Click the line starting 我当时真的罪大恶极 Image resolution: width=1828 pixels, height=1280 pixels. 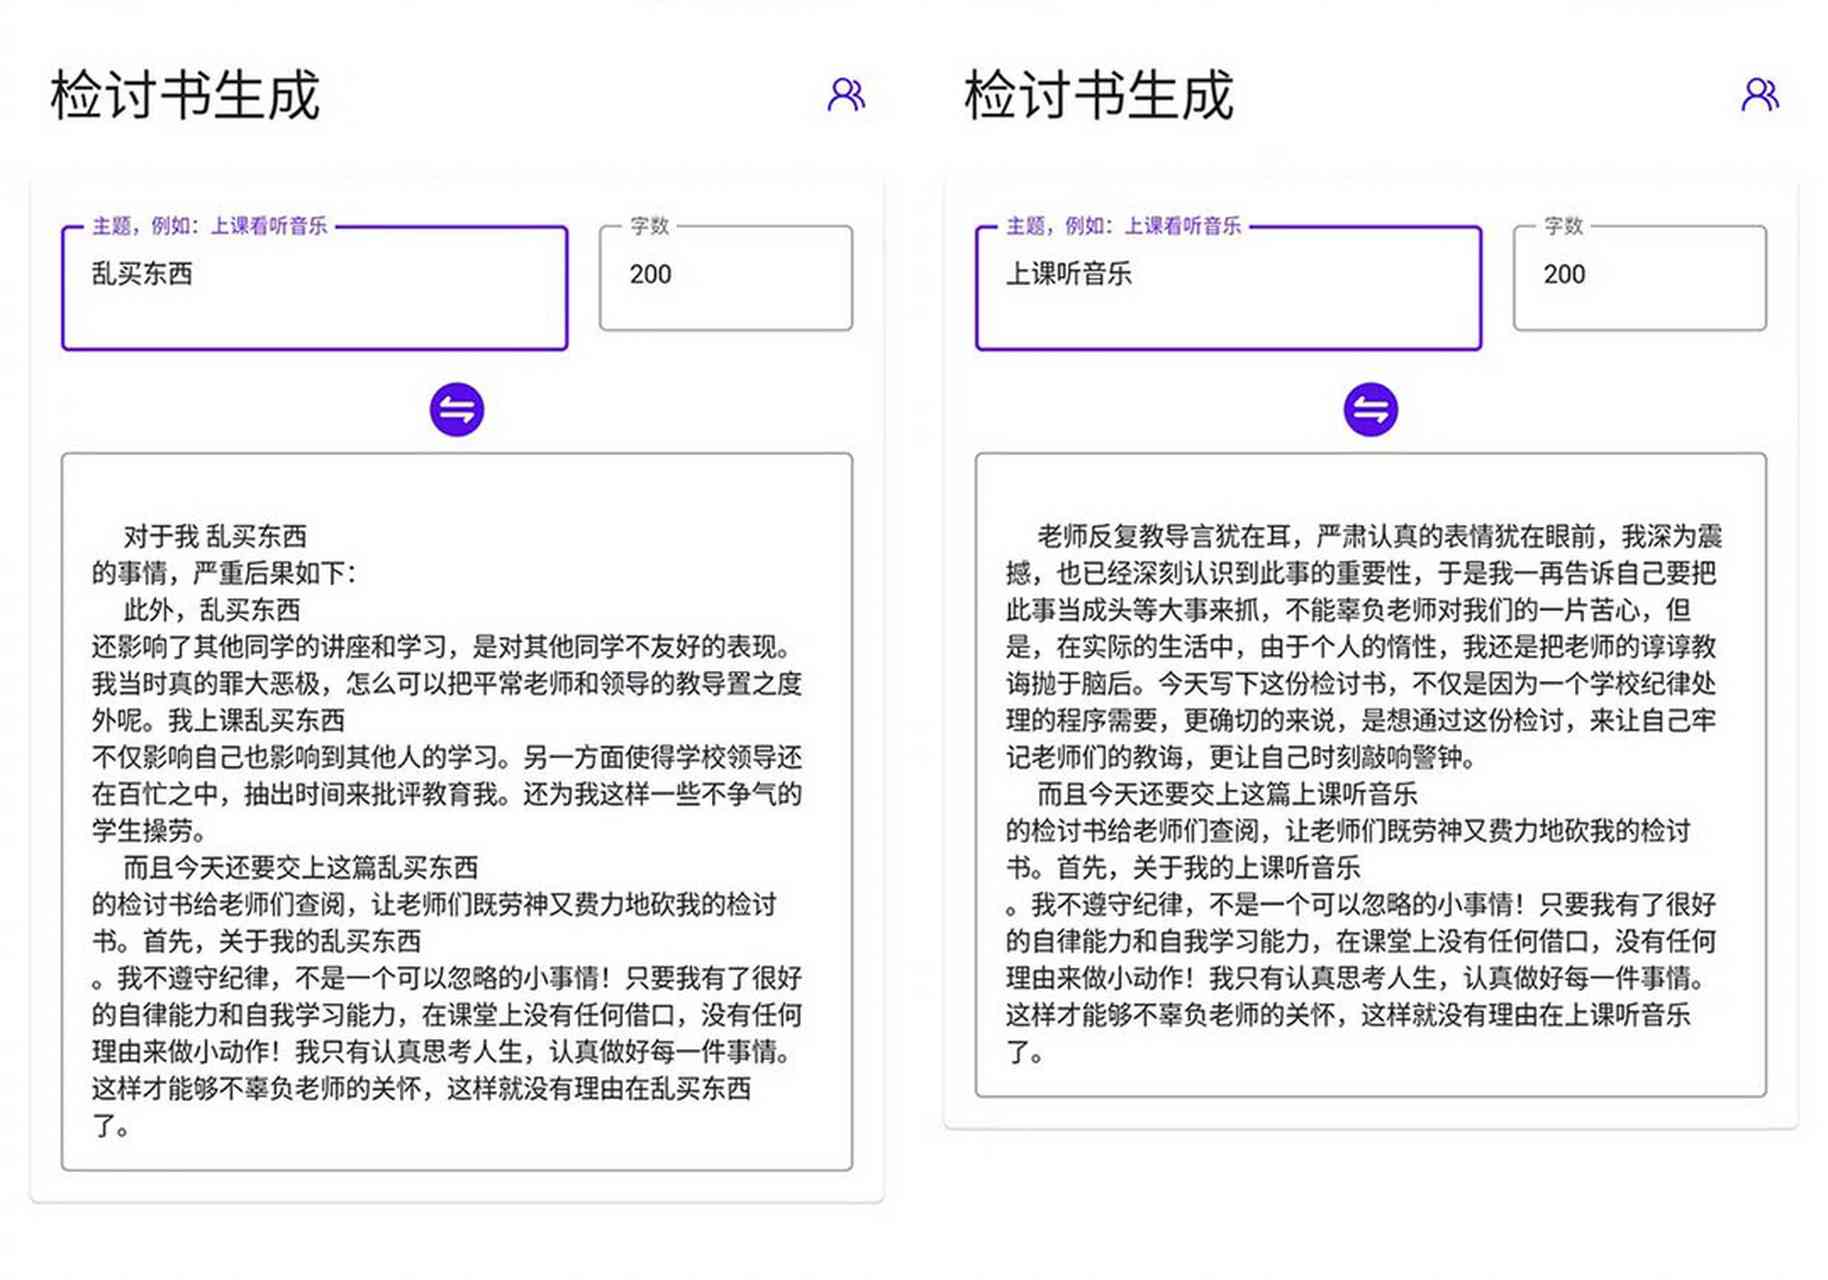tap(447, 684)
